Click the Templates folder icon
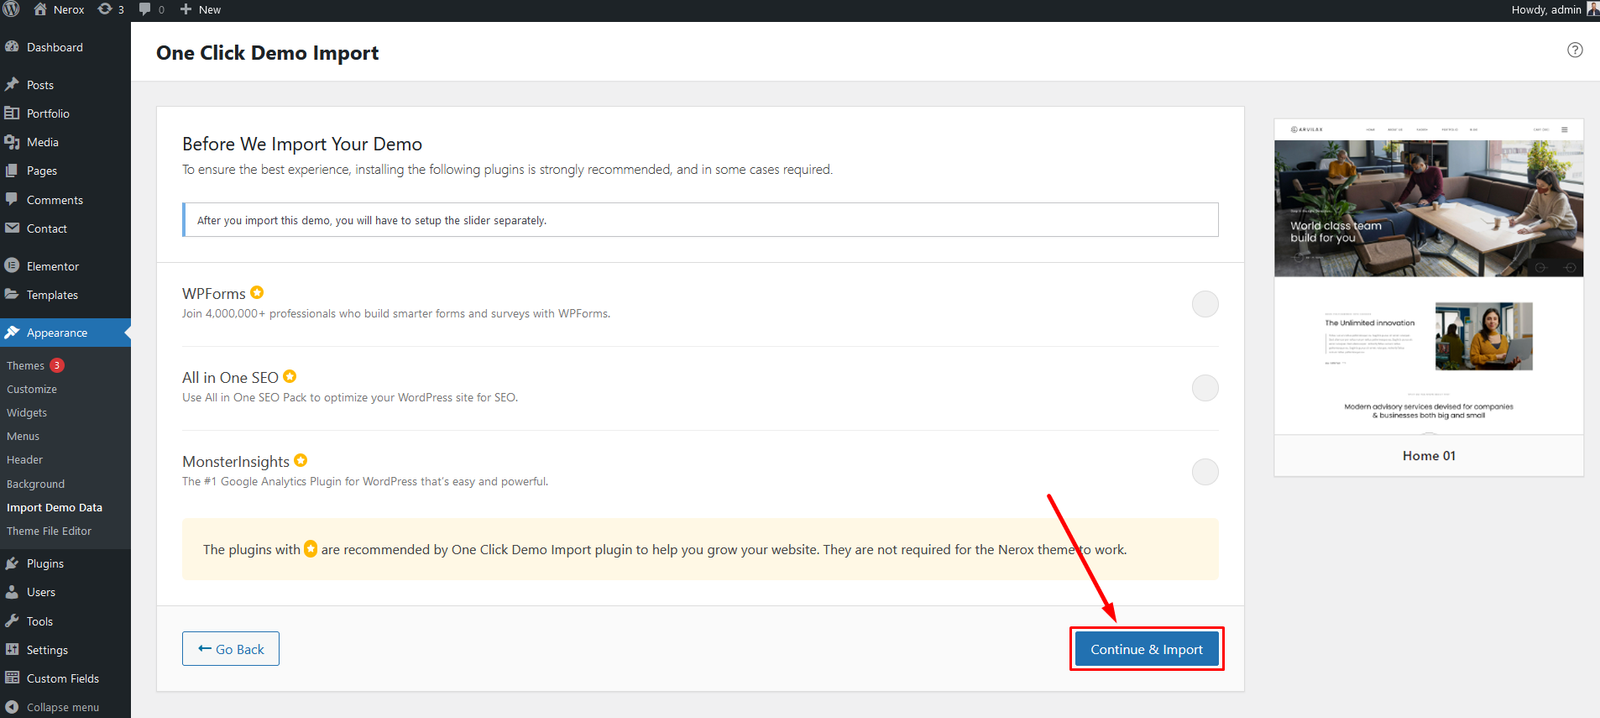 12,295
